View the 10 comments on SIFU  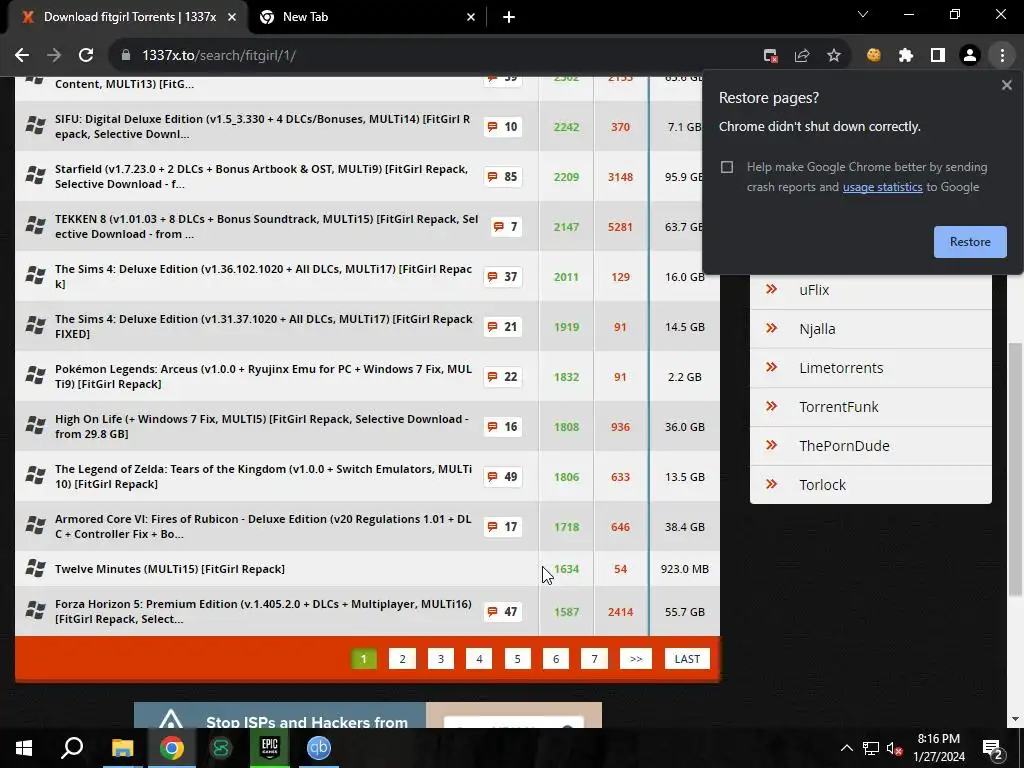[502, 127]
